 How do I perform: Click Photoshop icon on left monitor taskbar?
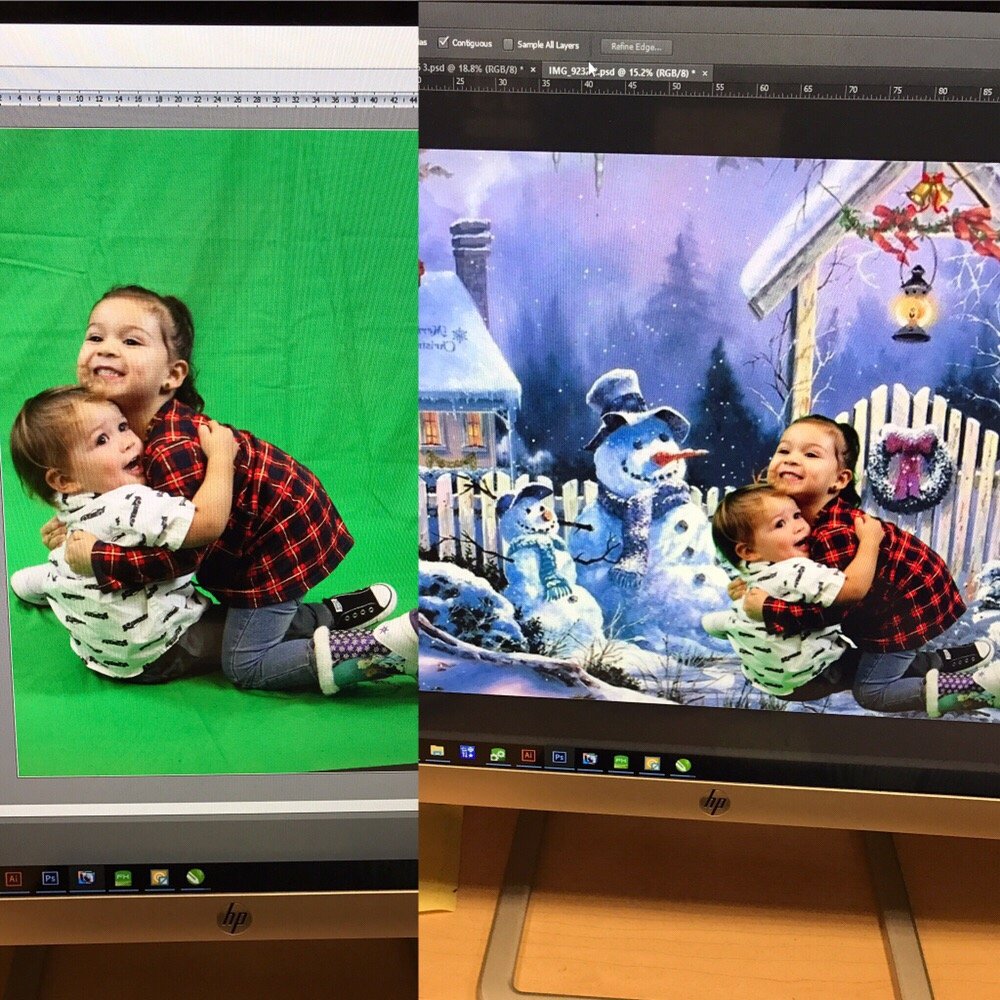[50, 879]
